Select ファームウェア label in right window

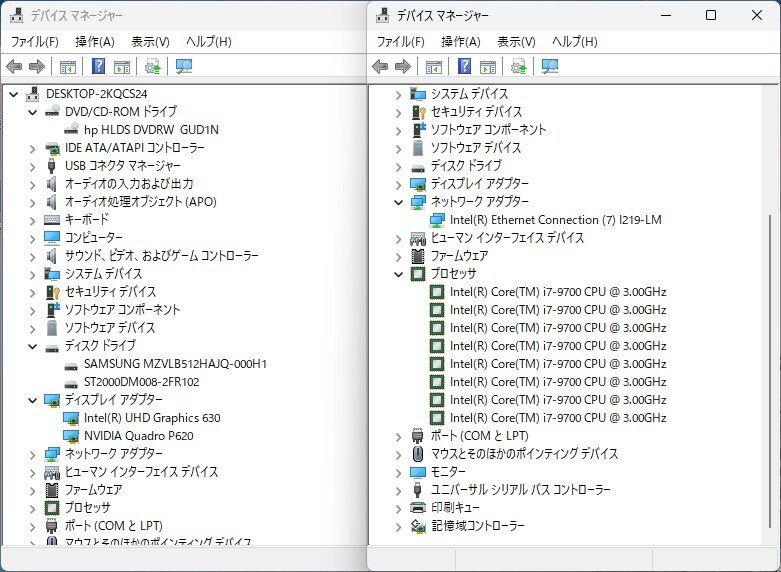pyautogui.click(x=459, y=256)
